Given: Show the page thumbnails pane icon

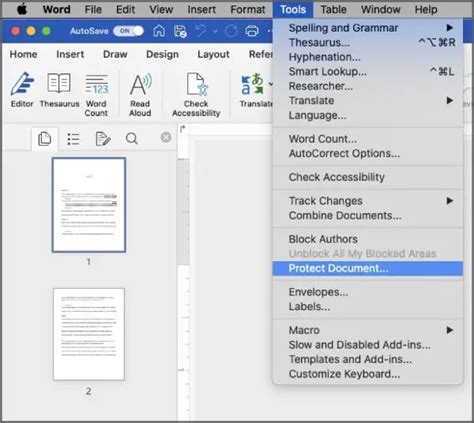Looking at the screenshot, I should click(x=44, y=139).
